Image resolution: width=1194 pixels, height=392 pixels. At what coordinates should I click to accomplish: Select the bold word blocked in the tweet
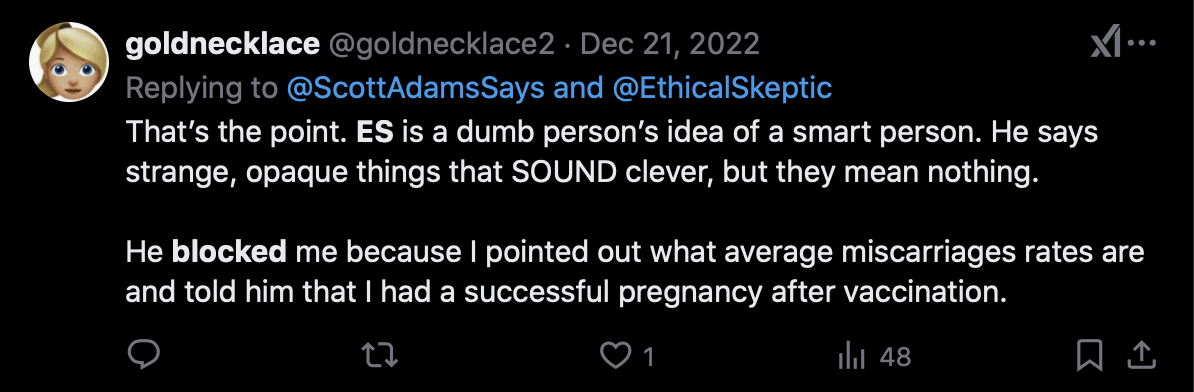pos(229,251)
